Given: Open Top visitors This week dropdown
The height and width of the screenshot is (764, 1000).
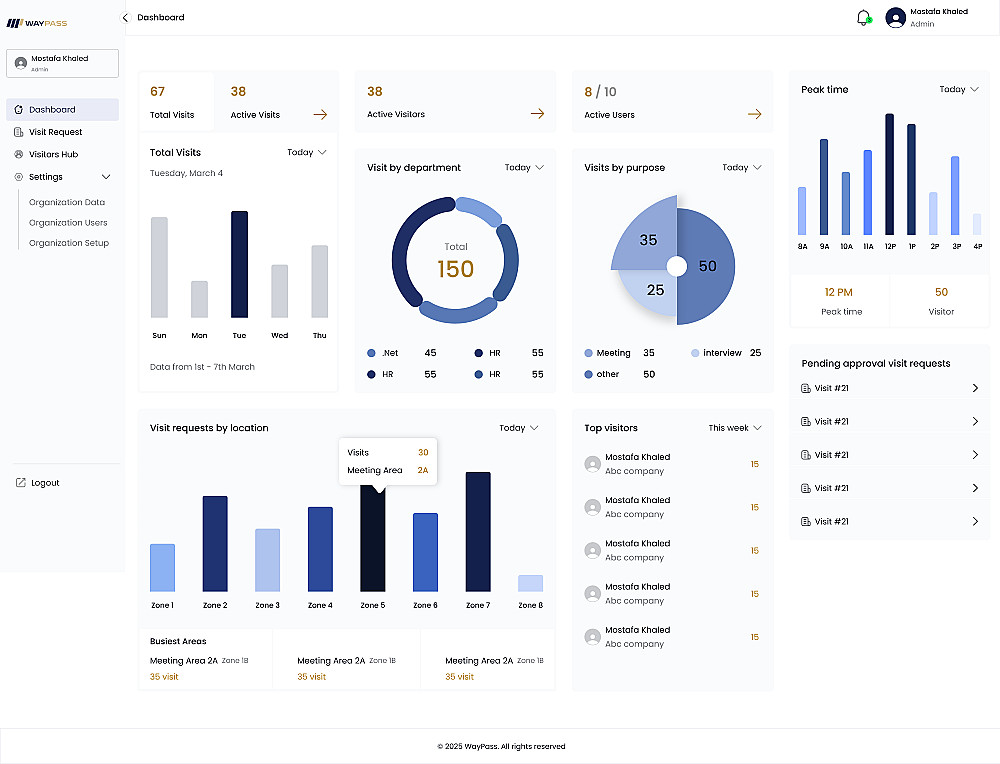Looking at the screenshot, I should pyautogui.click(x=735, y=428).
